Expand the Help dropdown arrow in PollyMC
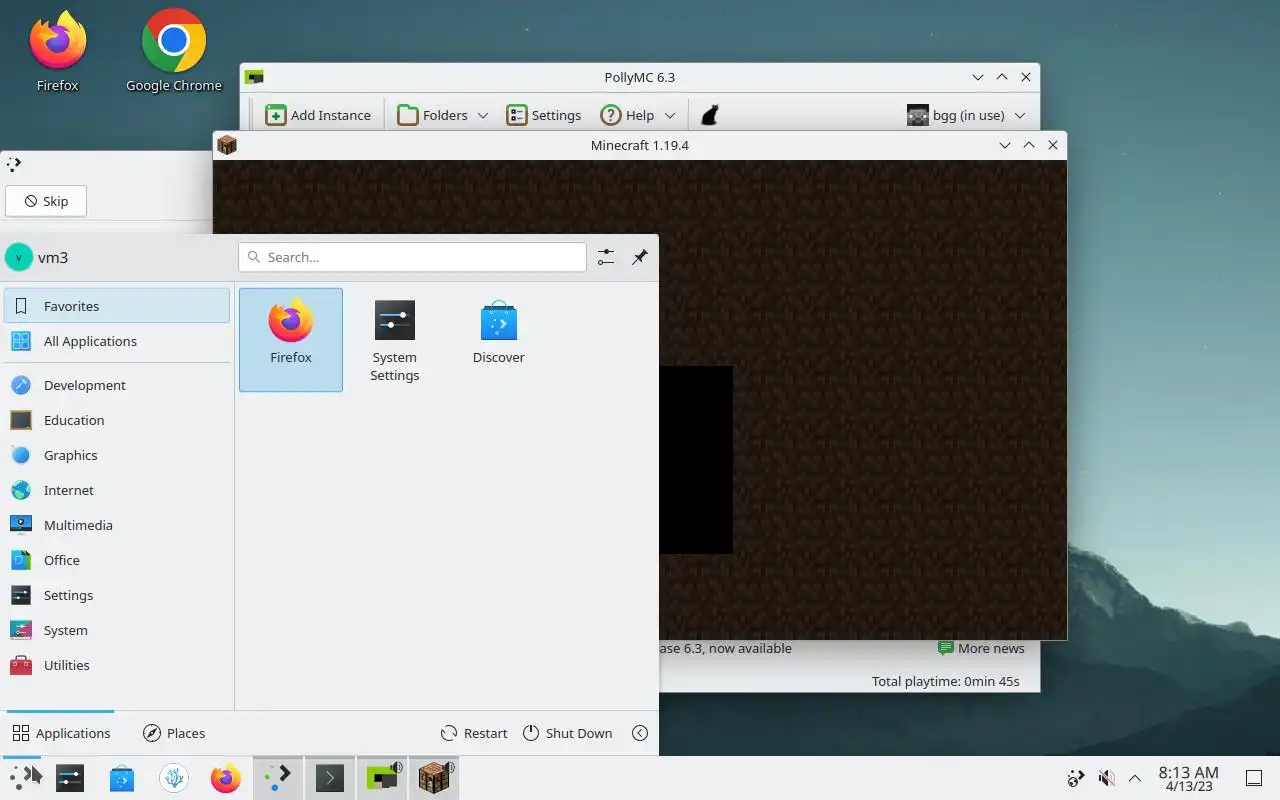 pyautogui.click(x=670, y=116)
